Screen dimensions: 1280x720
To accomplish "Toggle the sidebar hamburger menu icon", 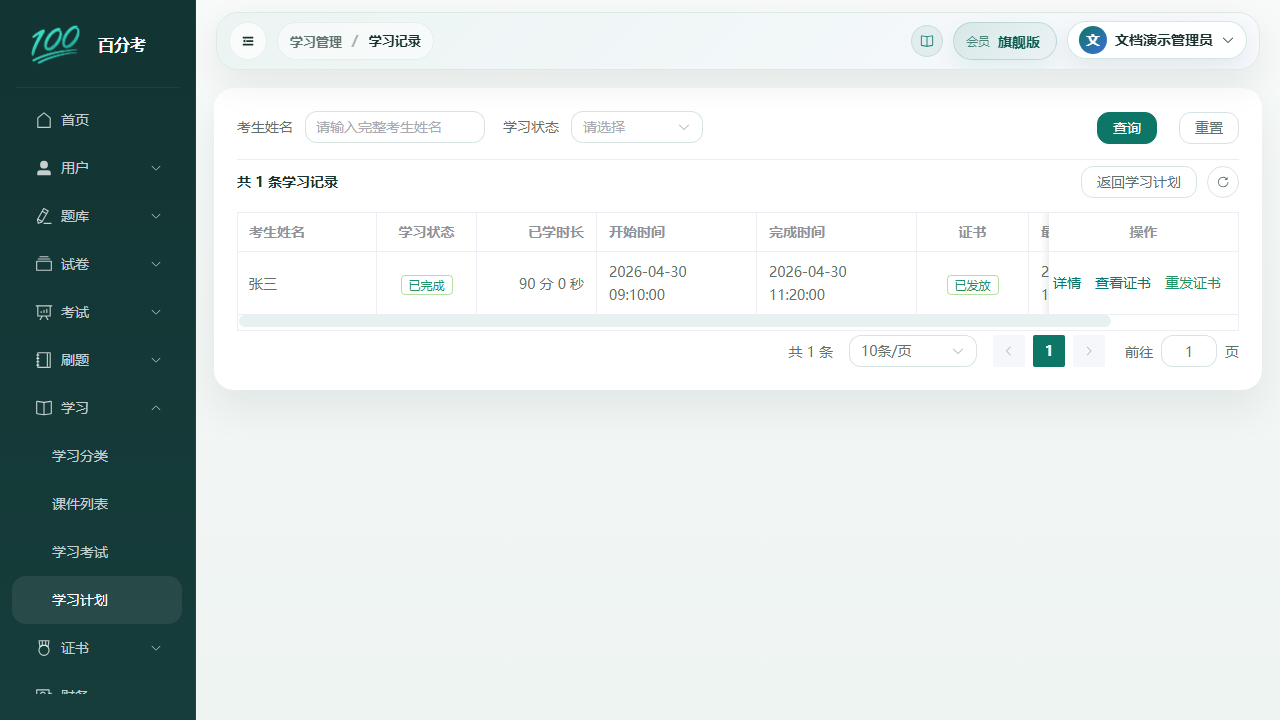I will click(x=248, y=41).
